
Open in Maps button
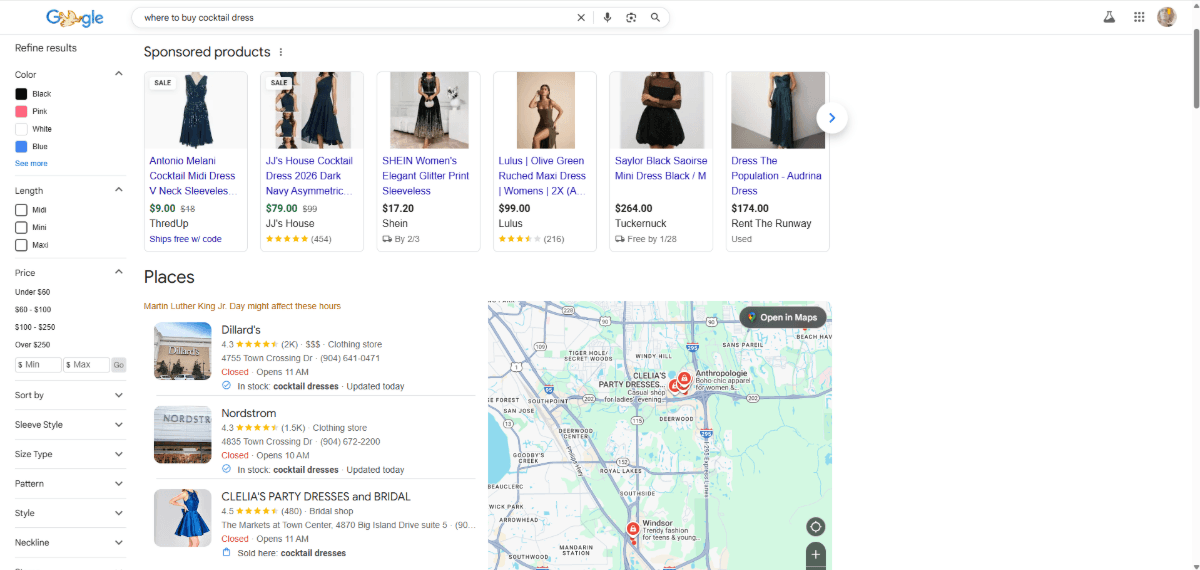(x=783, y=317)
